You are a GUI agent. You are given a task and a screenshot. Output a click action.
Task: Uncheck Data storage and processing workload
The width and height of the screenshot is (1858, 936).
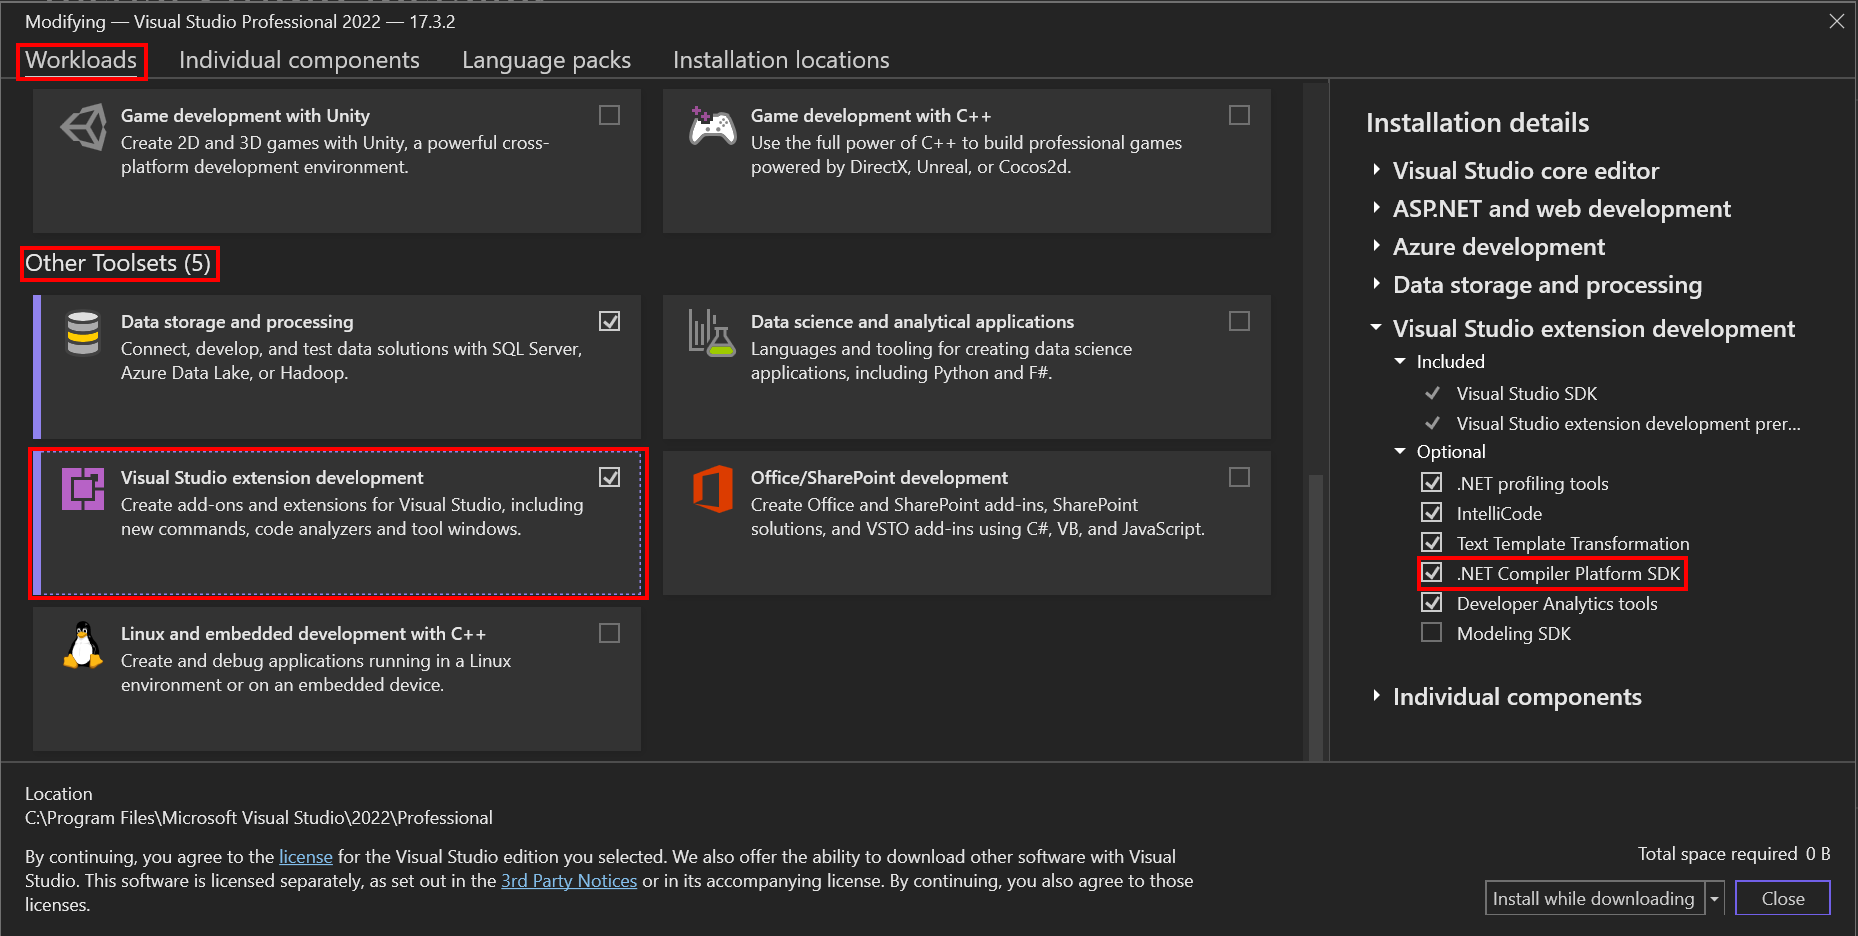pos(609,321)
